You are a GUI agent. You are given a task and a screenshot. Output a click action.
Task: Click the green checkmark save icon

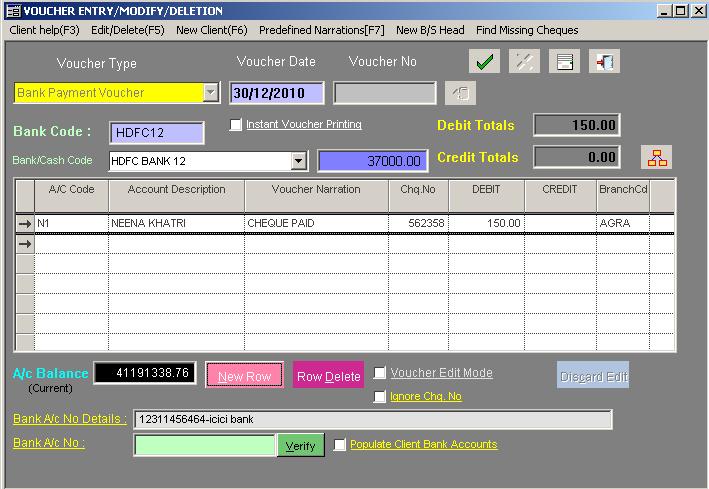point(485,62)
